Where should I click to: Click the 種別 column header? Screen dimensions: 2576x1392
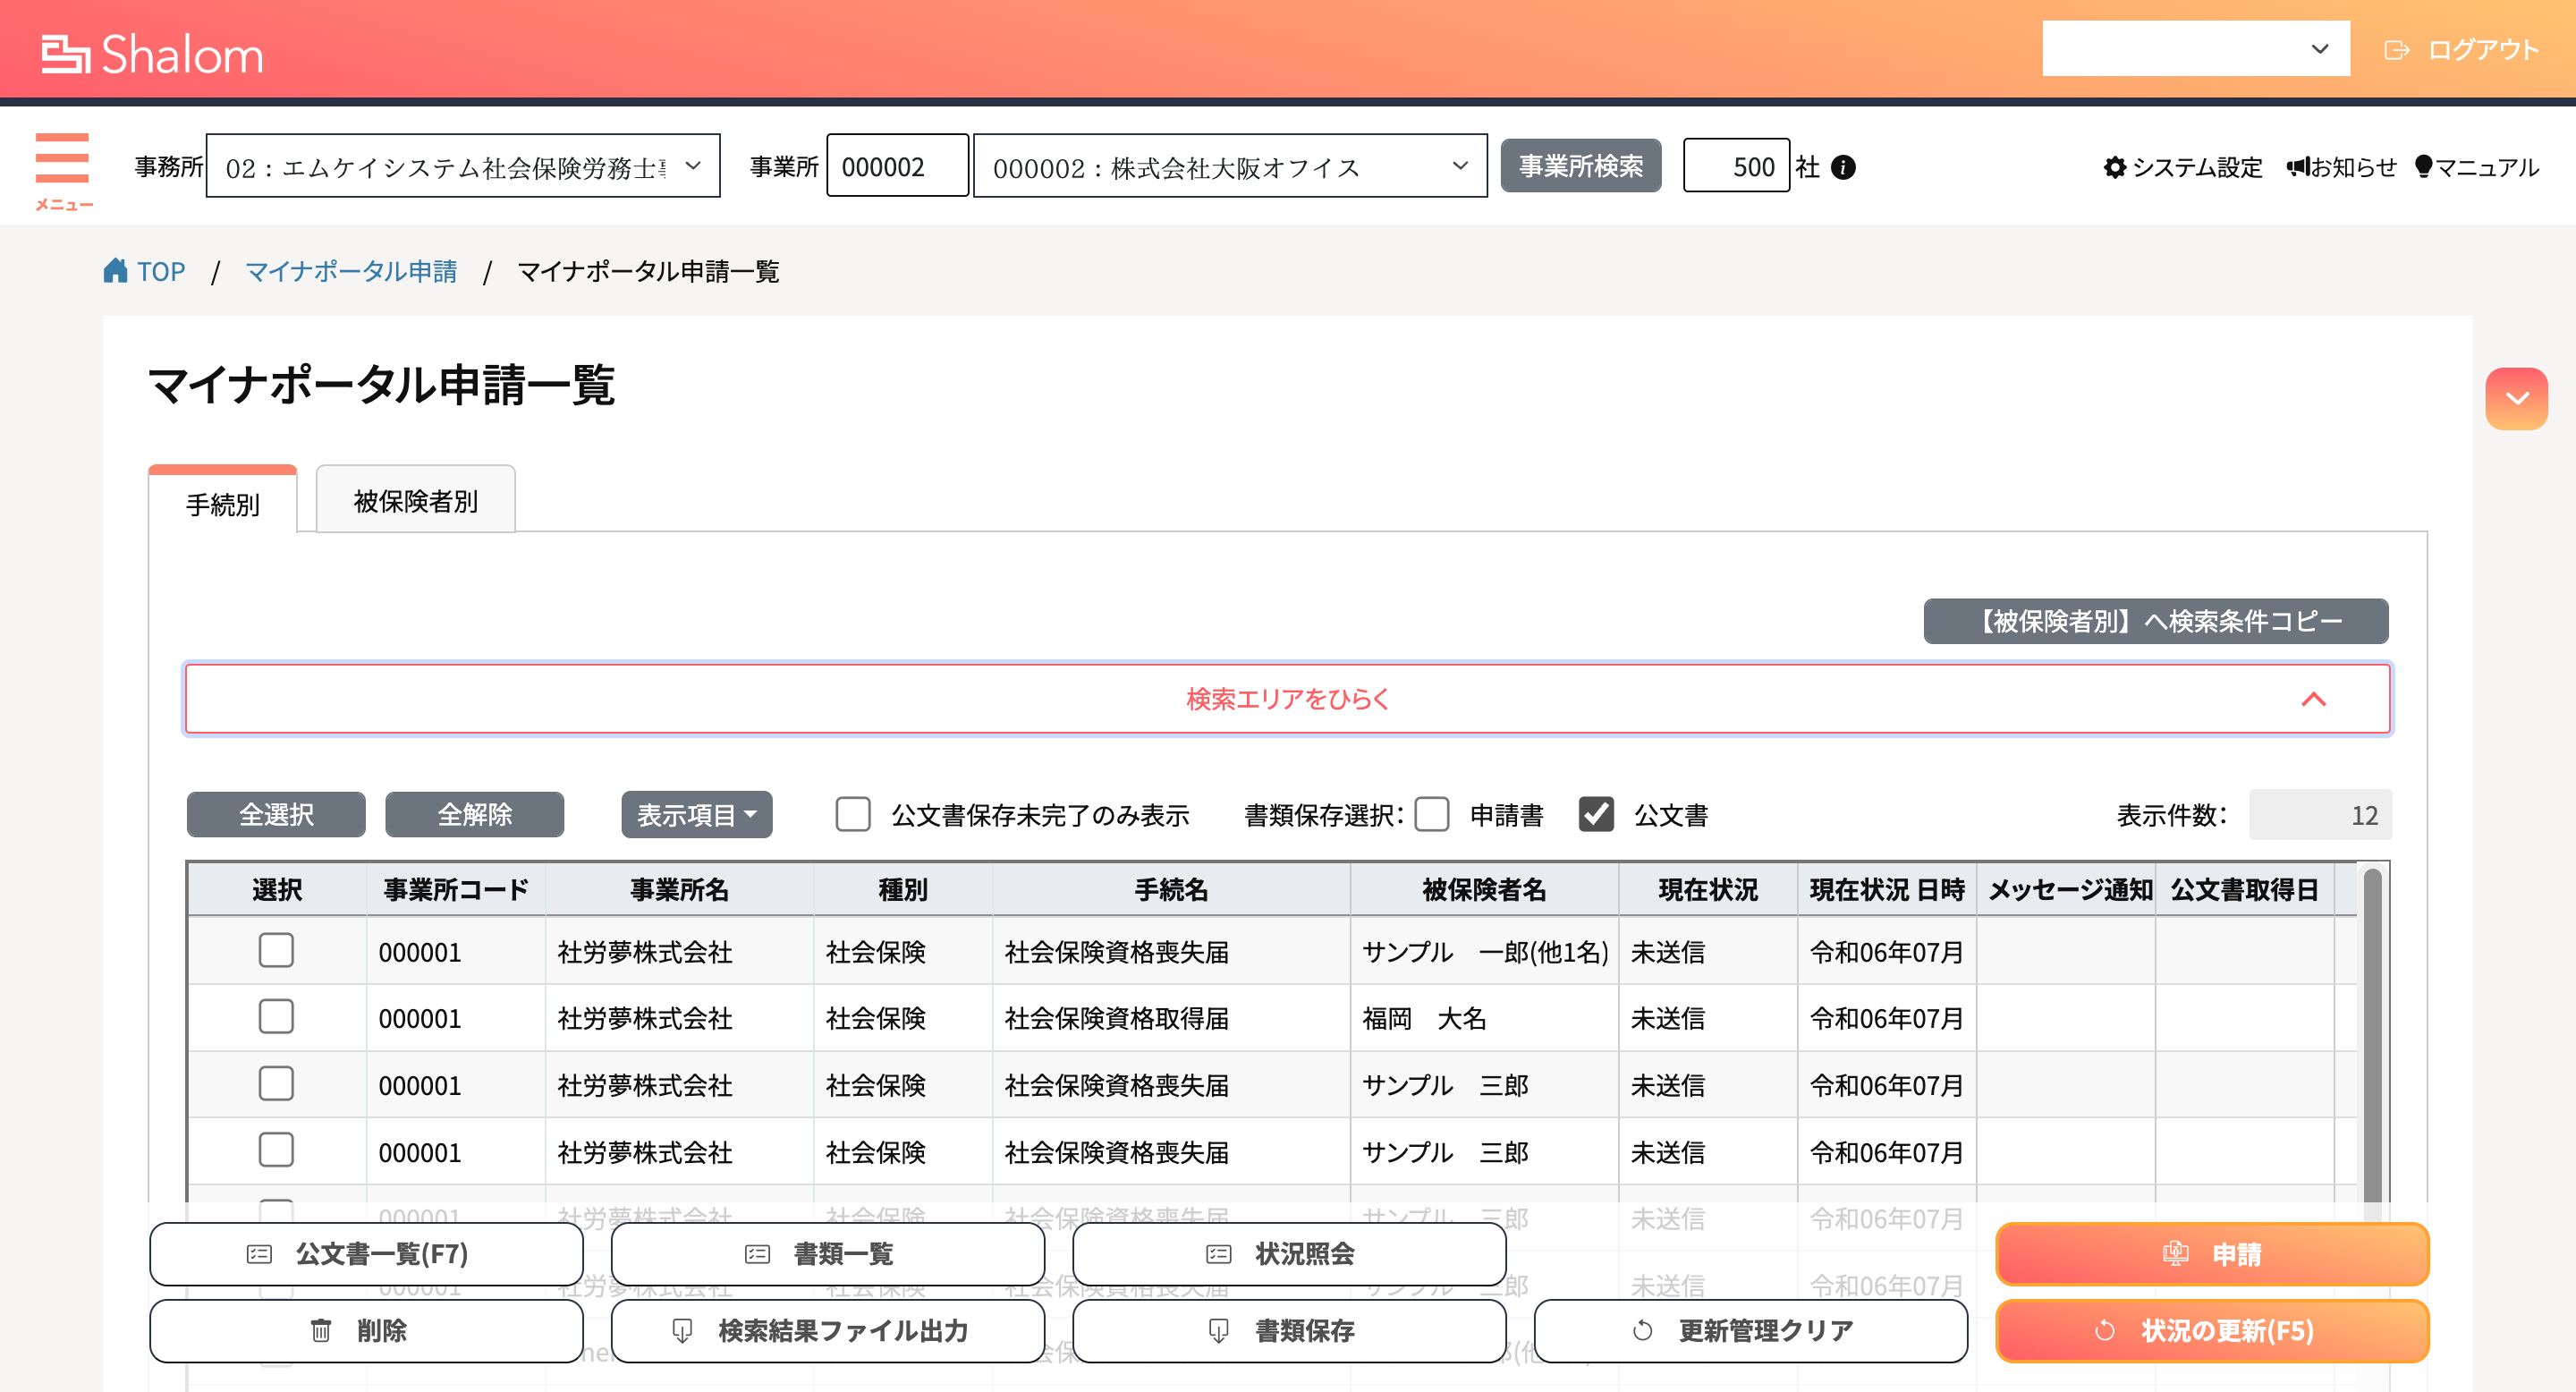point(903,890)
